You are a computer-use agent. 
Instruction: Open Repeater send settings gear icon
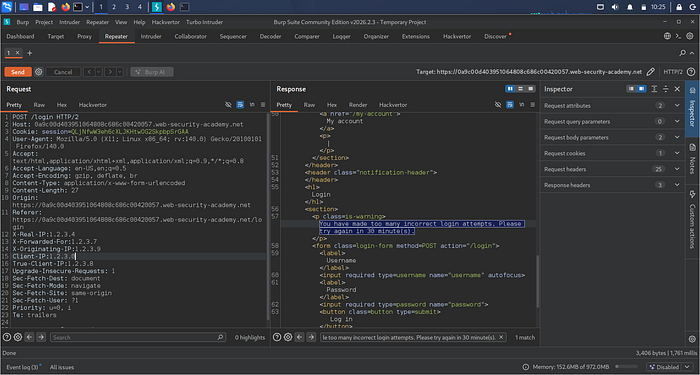pyautogui.click(x=39, y=72)
